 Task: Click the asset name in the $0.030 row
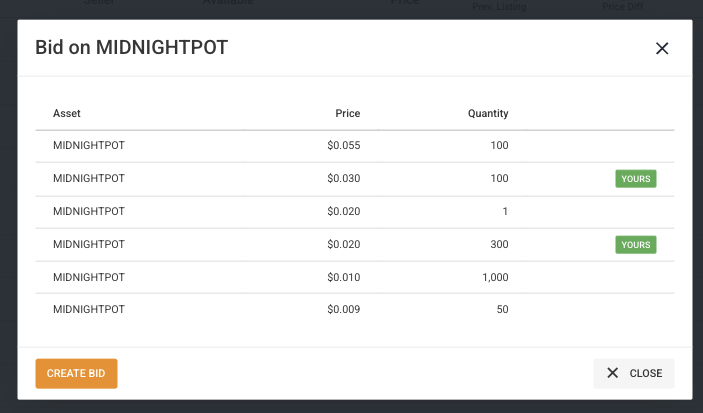(x=89, y=178)
